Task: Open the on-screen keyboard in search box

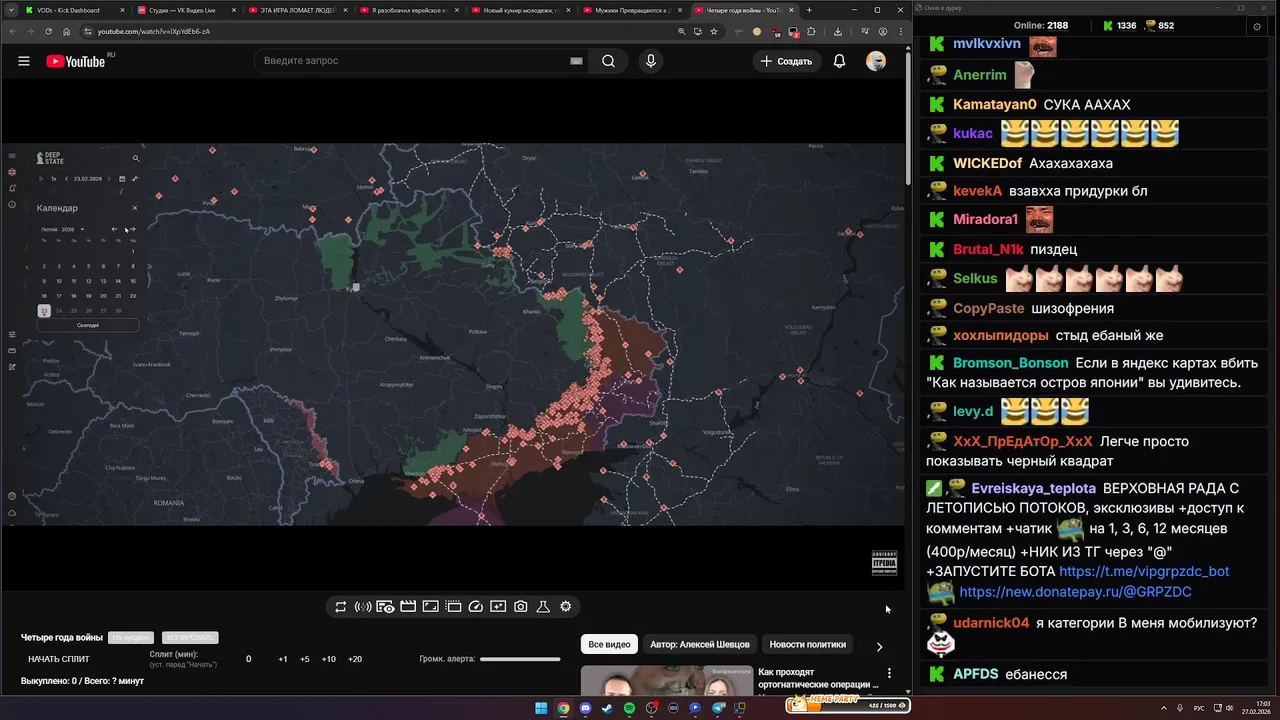Action: [576, 61]
